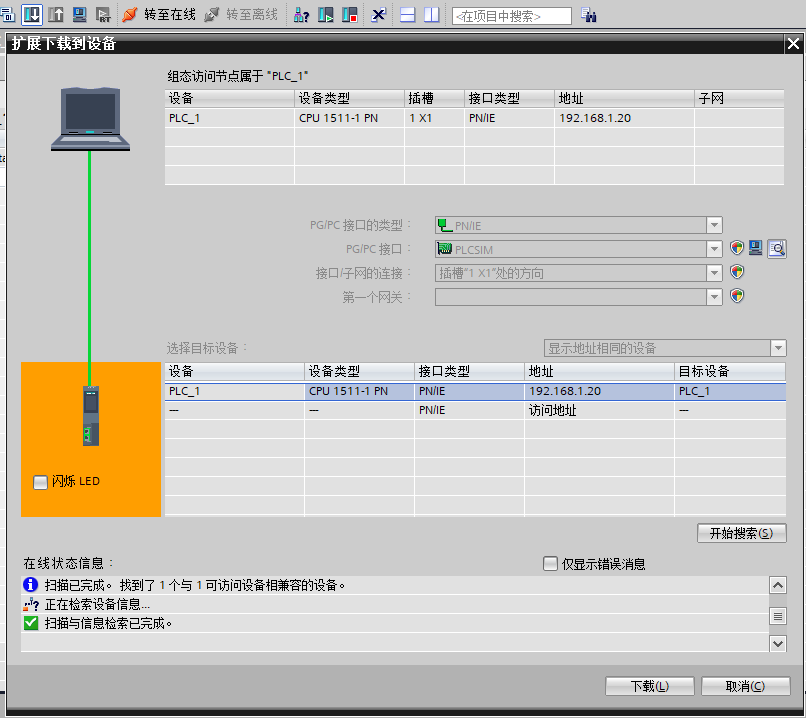Select the split editor vertically icon
The width and height of the screenshot is (806, 718).
pos(432,15)
